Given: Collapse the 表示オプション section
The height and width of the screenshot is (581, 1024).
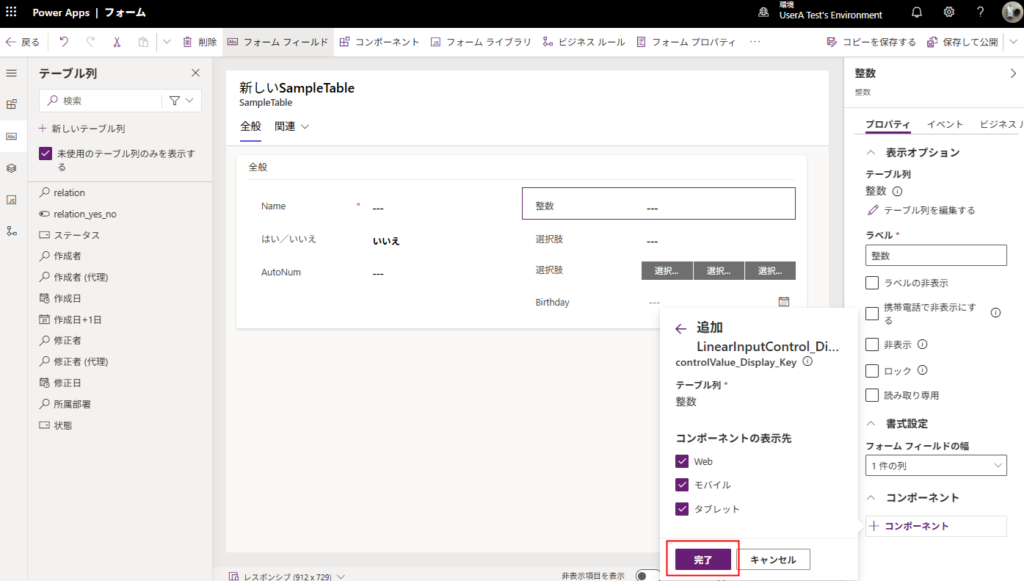Looking at the screenshot, I should [870, 152].
